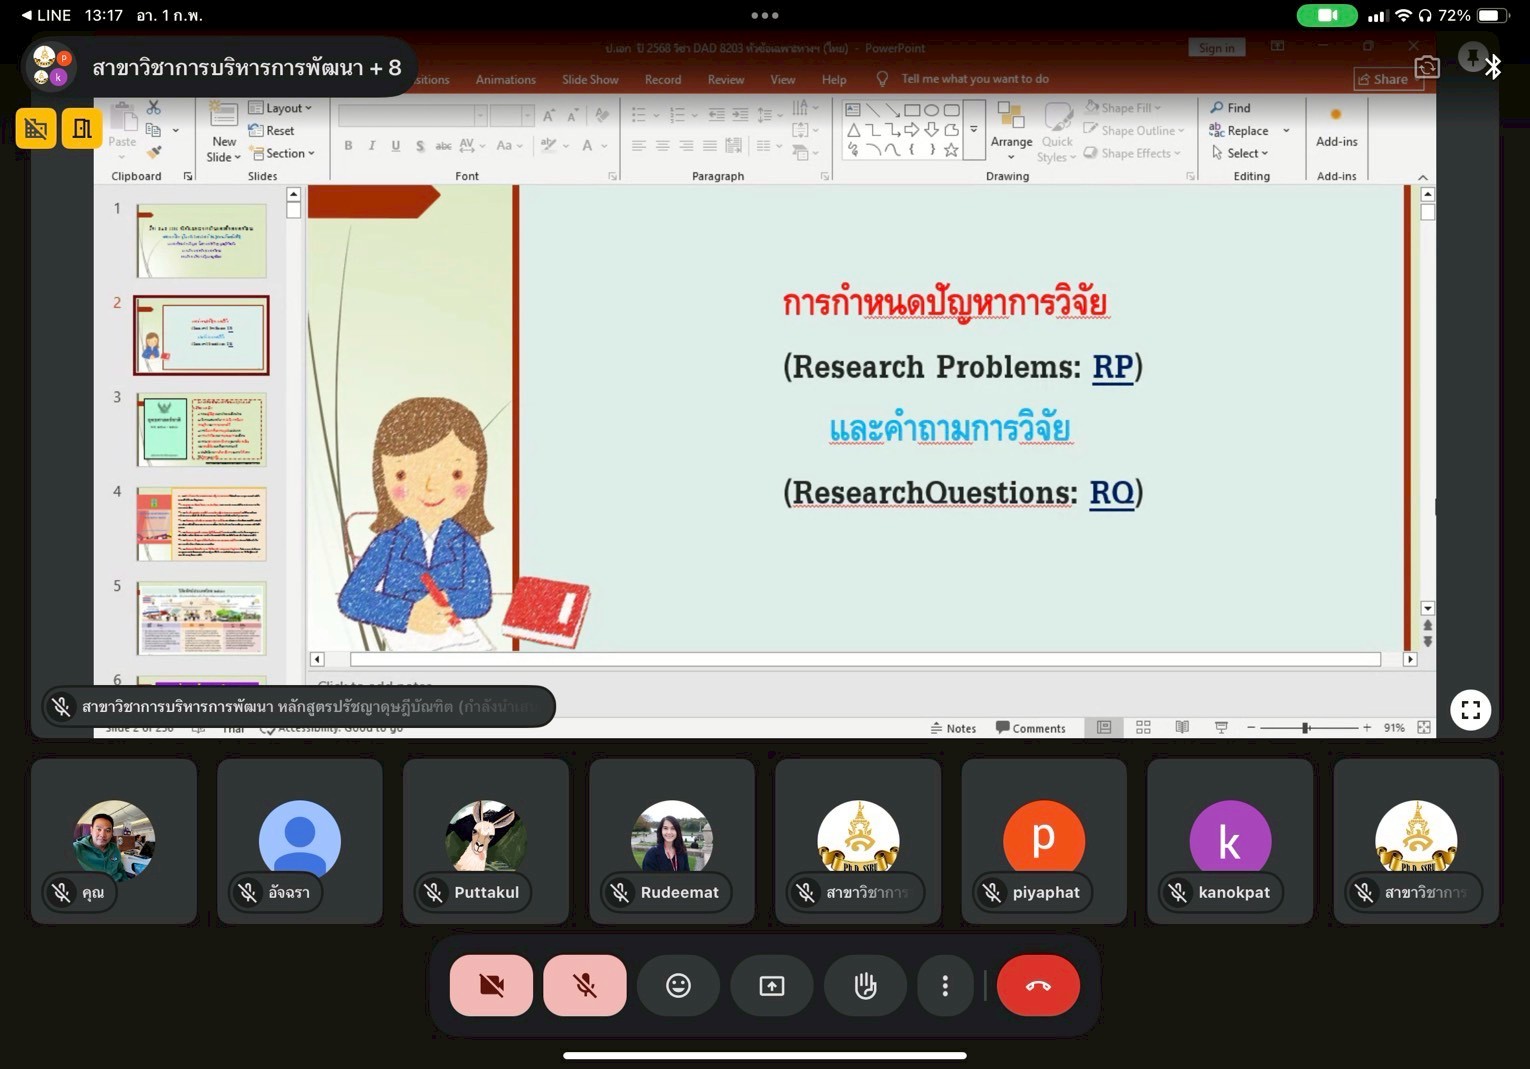The width and height of the screenshot is (1530, 1069).
Task: Unmute the microphone
Action: click(x=584, y=985)
